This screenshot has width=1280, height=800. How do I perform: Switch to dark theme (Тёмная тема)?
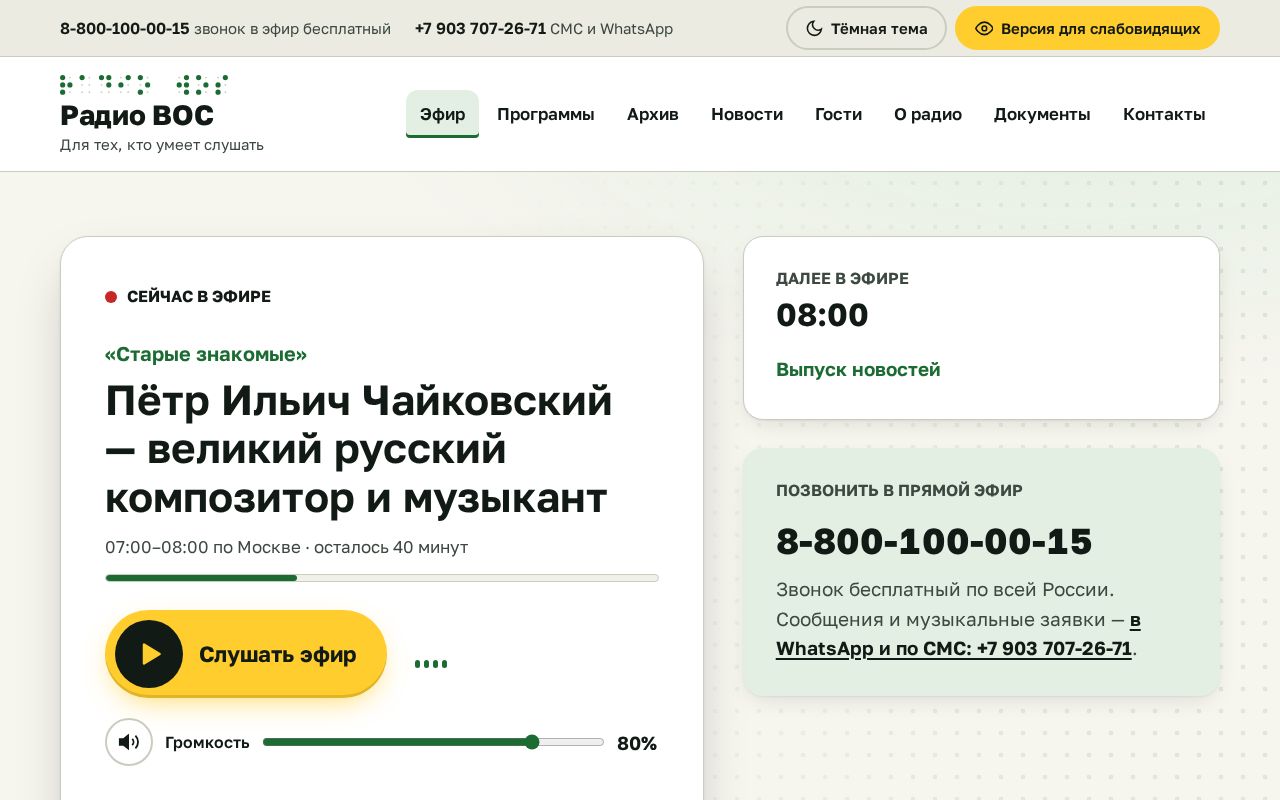click(x=866, y=28)
